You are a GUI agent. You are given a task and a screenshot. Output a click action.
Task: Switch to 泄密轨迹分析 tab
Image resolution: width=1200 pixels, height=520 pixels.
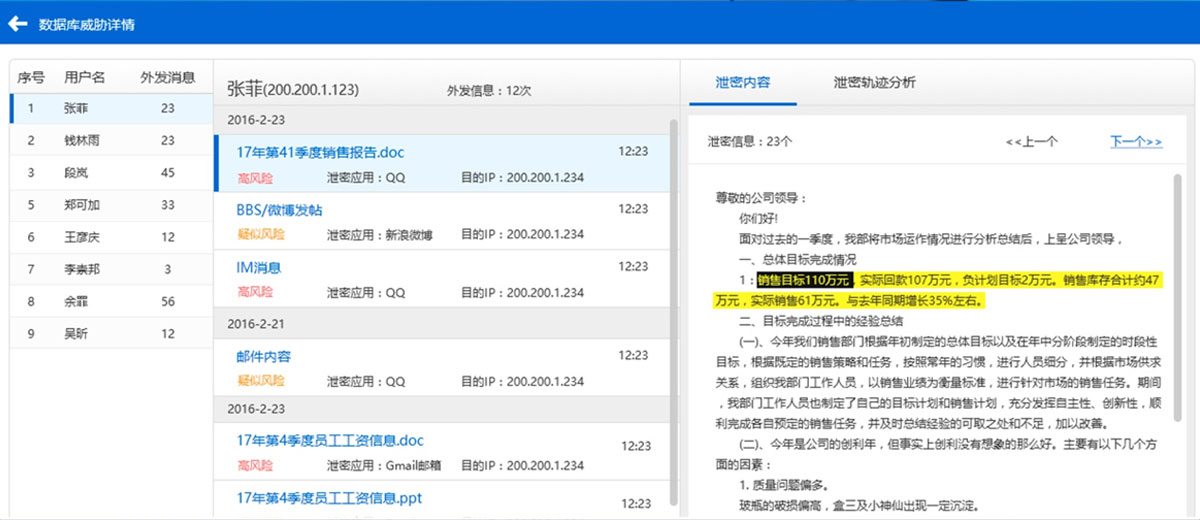pos(874,83)
